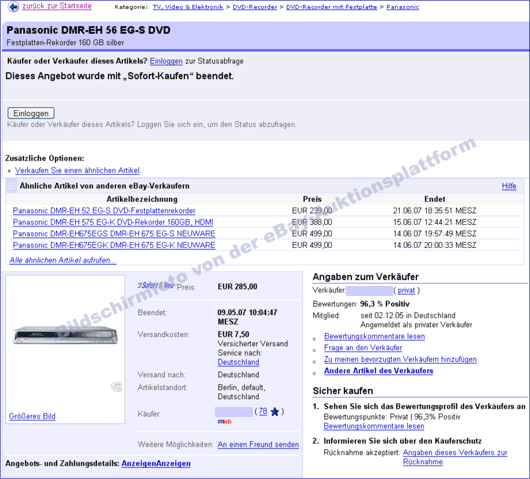This screenshot has width=530, height=479.
Task: Open 'Bewertungskommentare lesen' in seller info
Action: [375, 336]
